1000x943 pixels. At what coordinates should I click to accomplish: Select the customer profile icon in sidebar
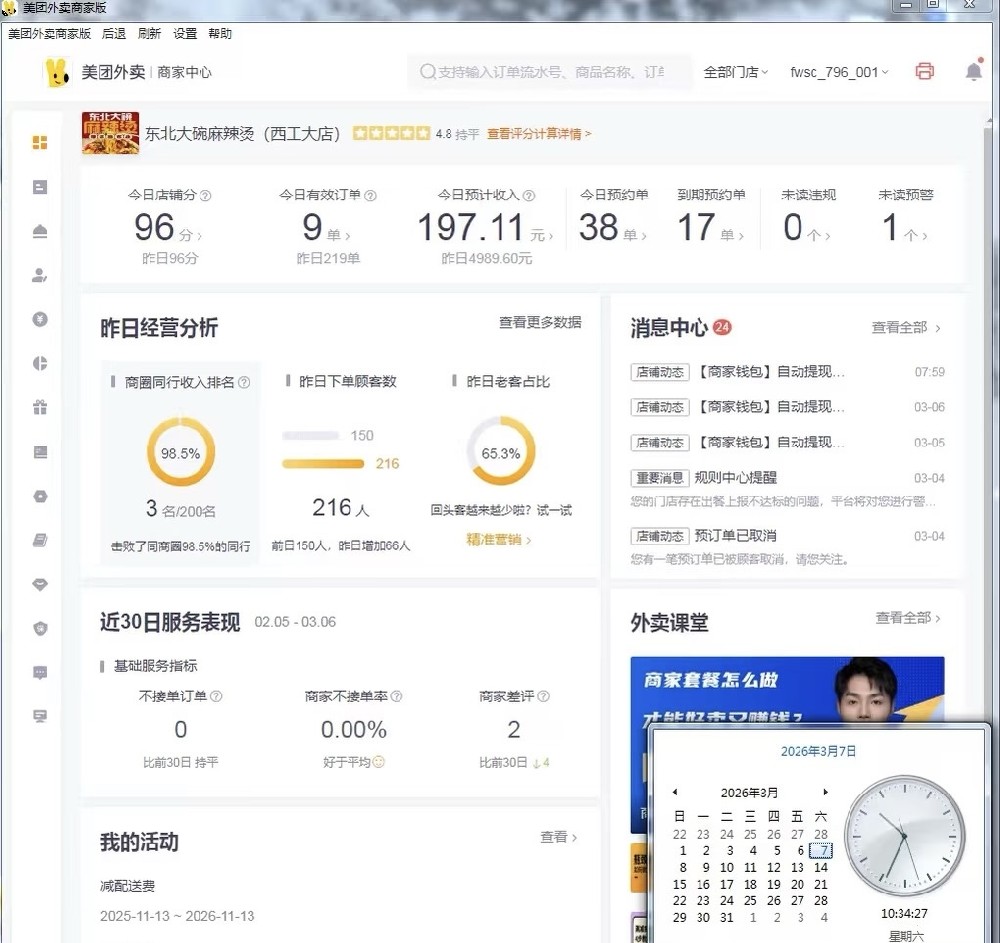tap(38, 275)
